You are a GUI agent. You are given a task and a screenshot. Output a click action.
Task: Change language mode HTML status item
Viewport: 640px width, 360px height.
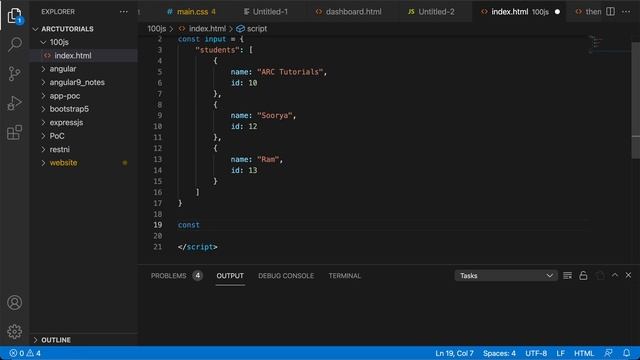584,353
